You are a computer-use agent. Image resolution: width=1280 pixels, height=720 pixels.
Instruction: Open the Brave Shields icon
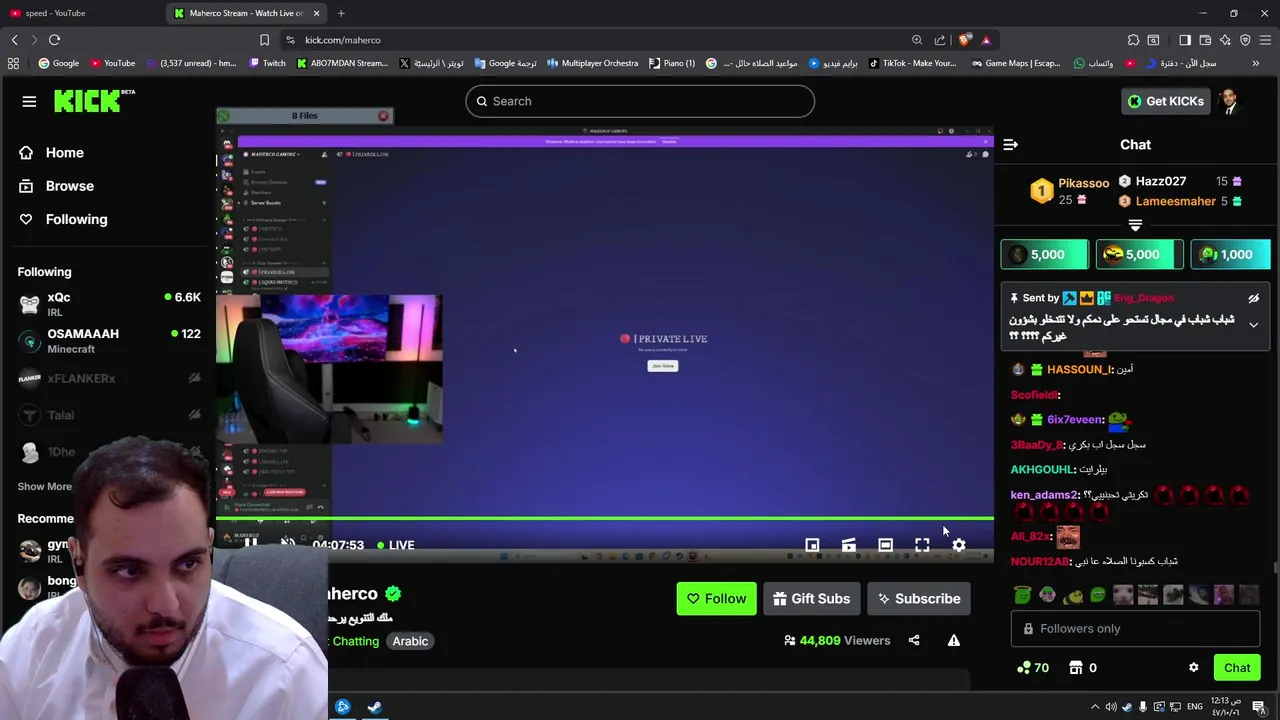click(x=964, y=40)
